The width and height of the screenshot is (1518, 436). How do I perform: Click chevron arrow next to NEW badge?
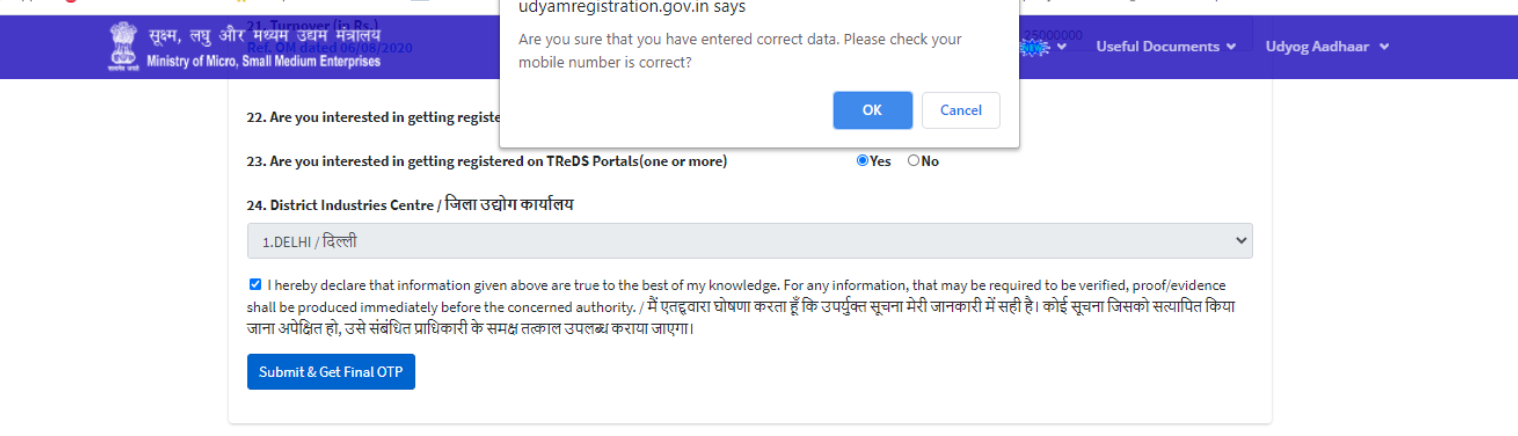(x=1061, y=47)
